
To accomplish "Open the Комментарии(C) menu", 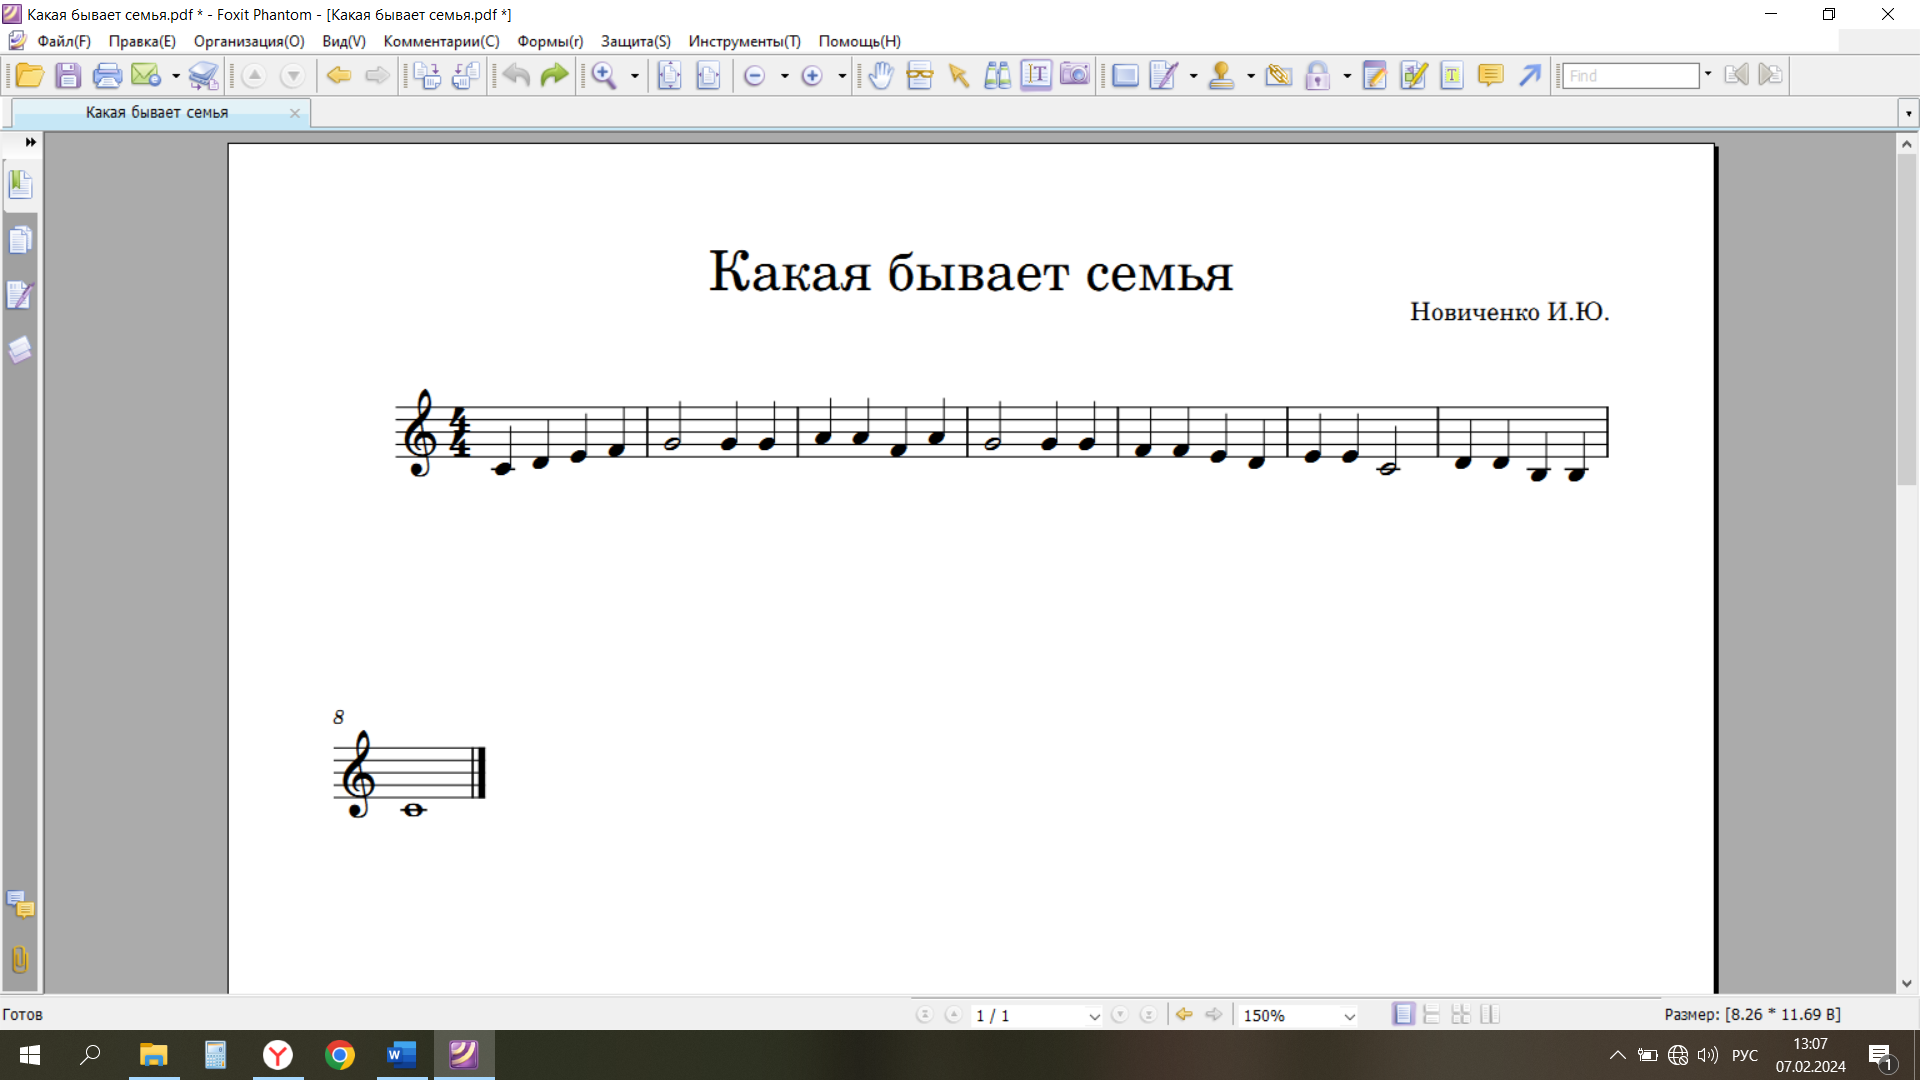I will coord(441,41).
